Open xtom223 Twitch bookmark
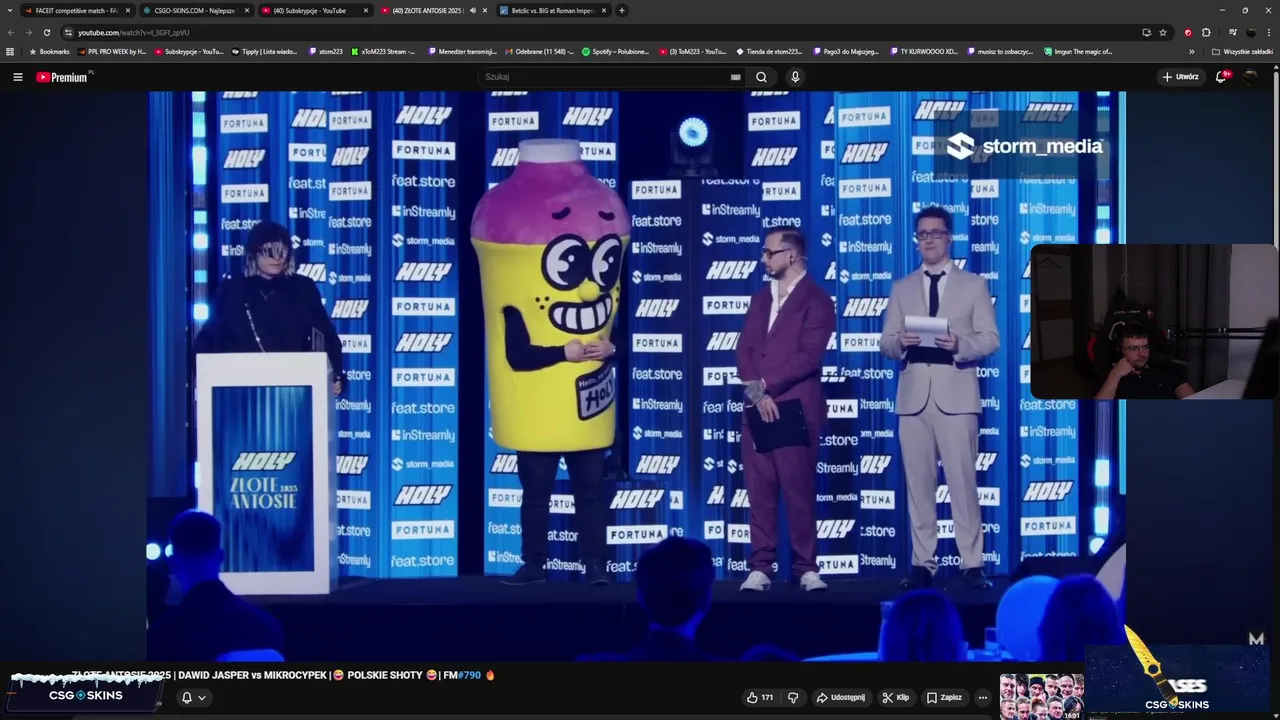This screenshot has width=1280, height=720. 326,51
